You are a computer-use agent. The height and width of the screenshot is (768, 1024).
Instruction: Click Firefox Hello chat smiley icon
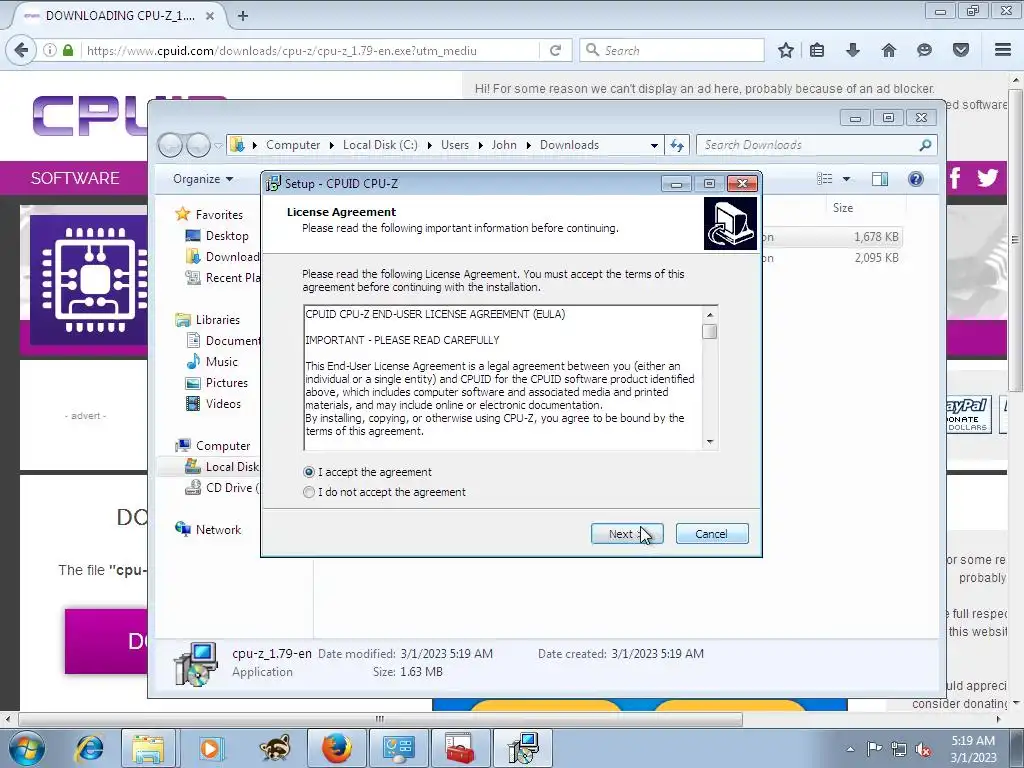coord(924,50)
